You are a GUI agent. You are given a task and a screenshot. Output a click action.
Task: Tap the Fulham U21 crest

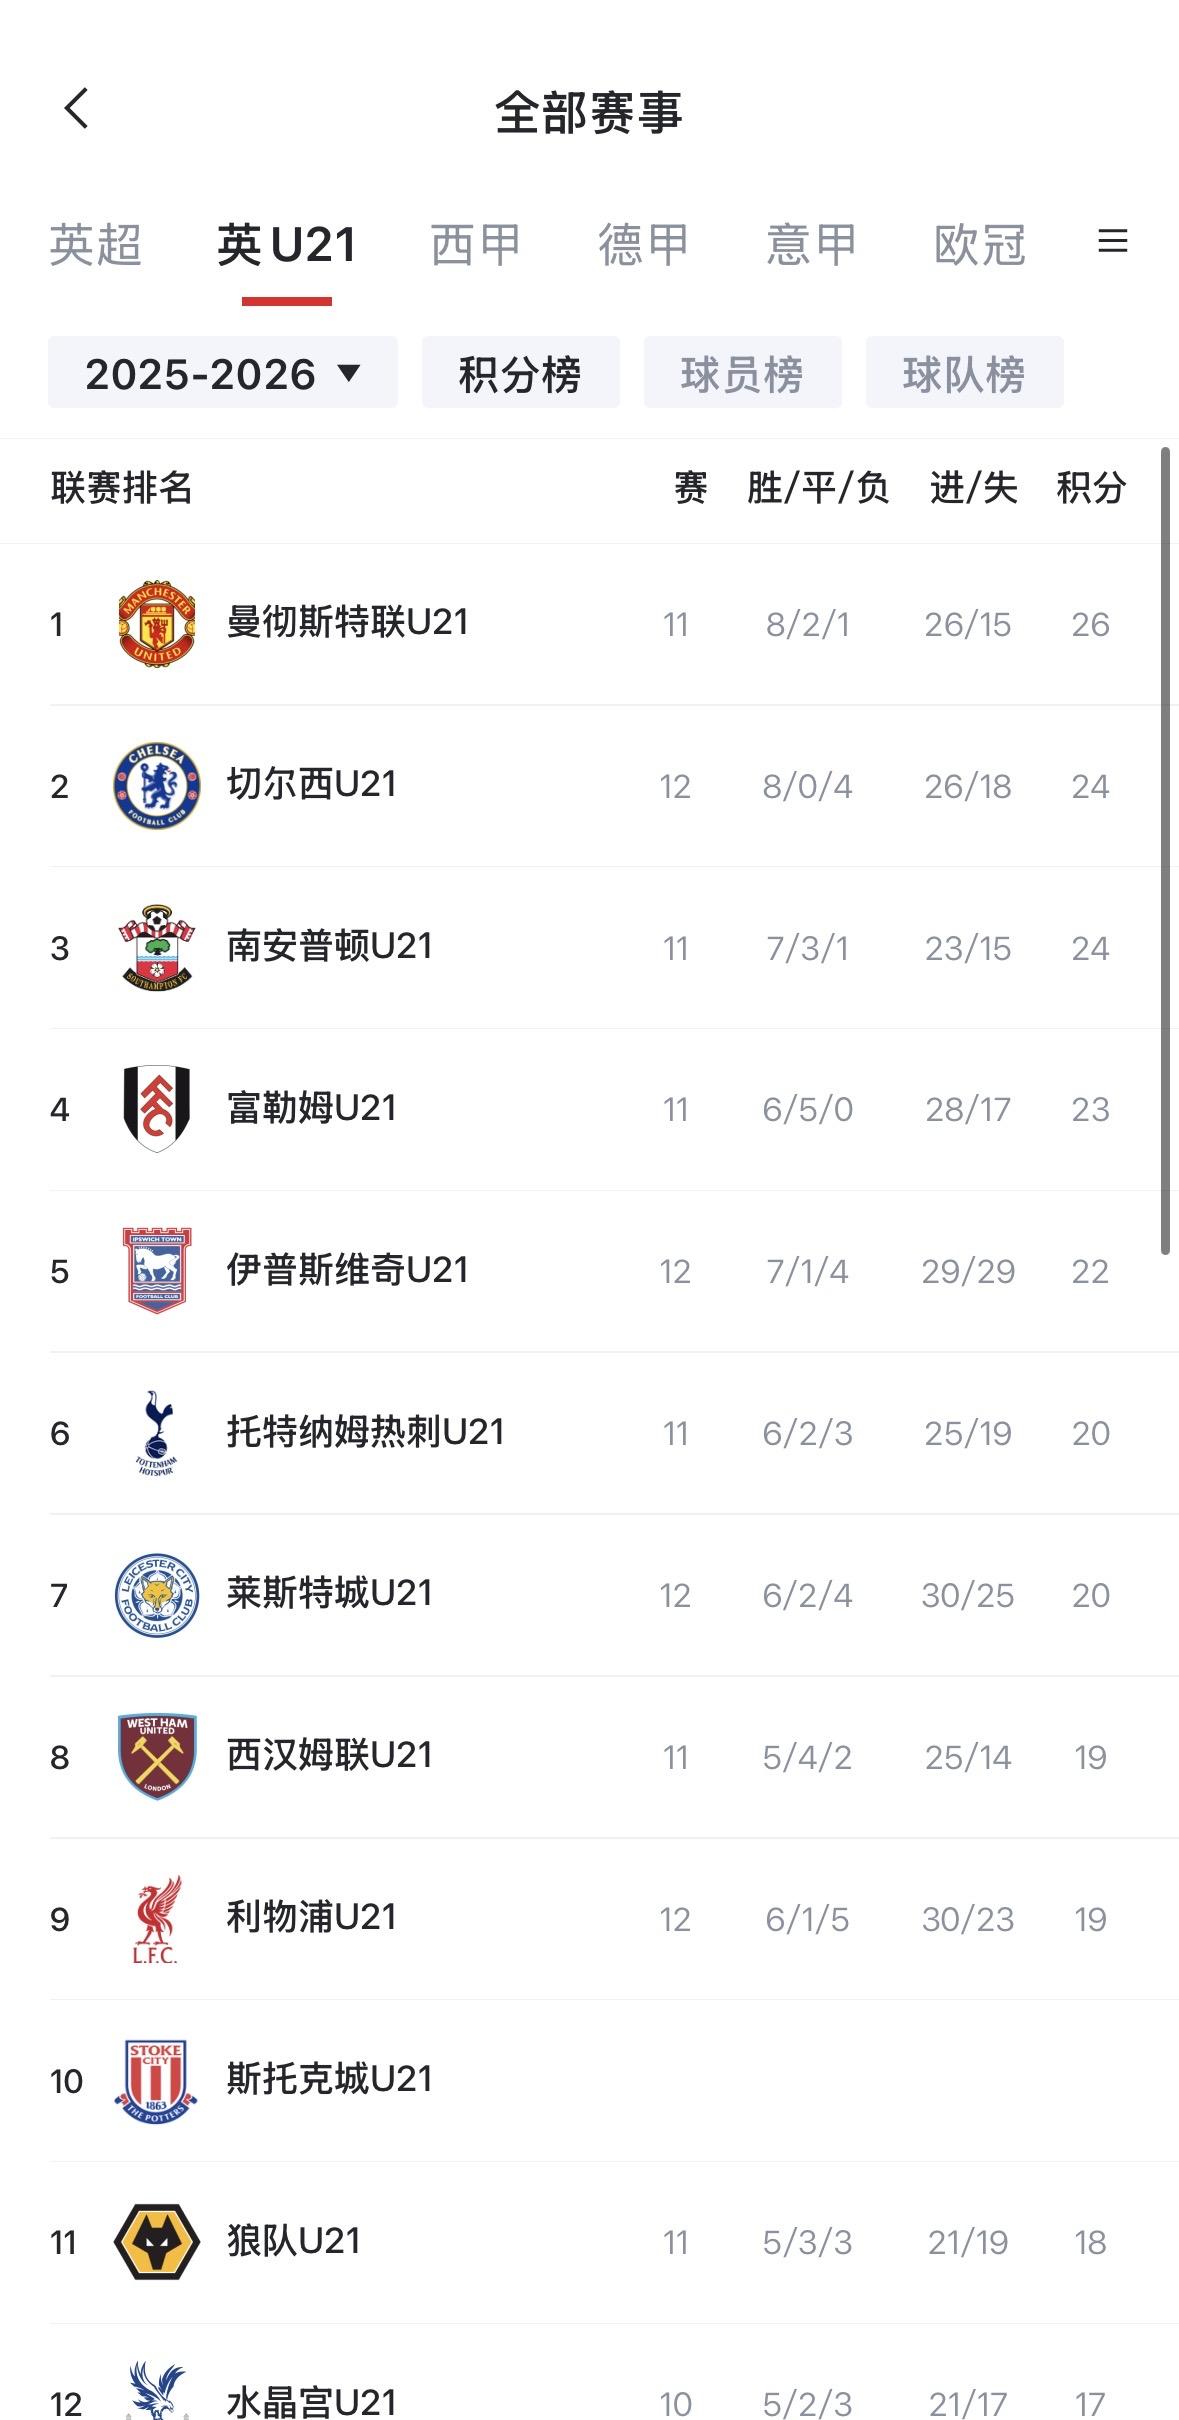[x=157, y=1109]
